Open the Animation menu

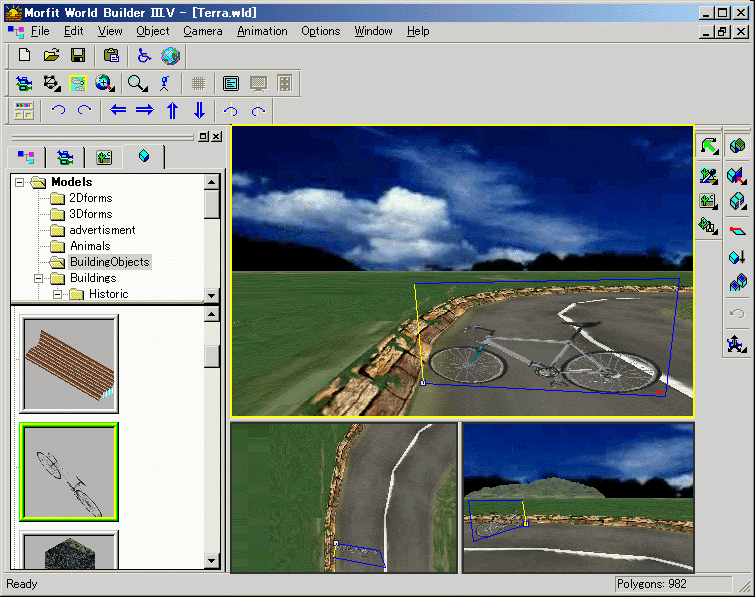(261, 31)
